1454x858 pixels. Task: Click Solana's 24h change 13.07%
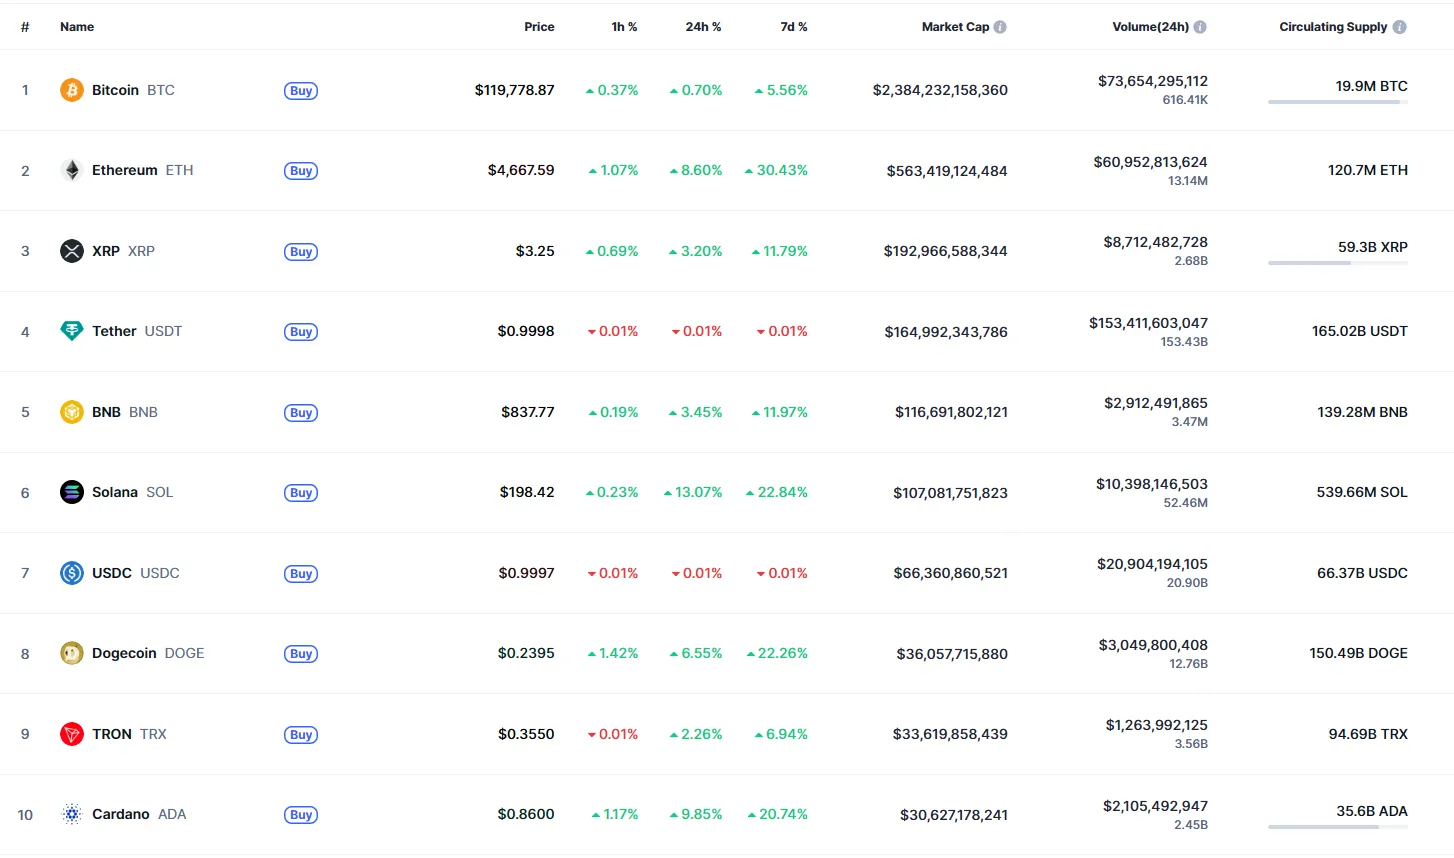693,492
